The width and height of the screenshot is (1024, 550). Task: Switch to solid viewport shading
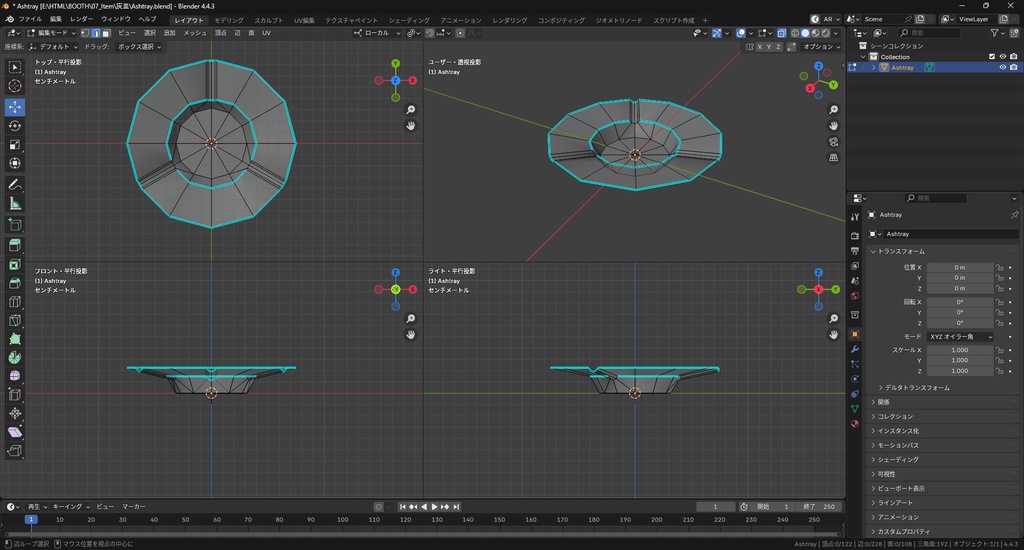805,33
